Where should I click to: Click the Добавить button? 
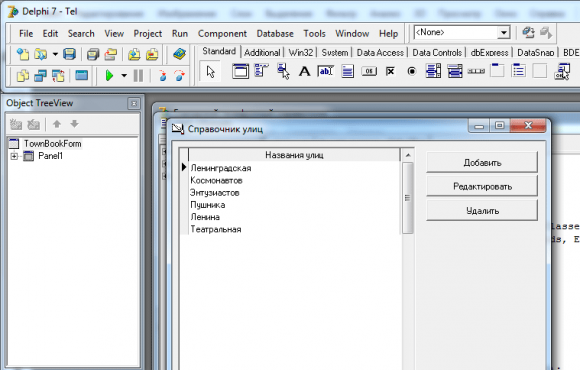pos(482,162)
